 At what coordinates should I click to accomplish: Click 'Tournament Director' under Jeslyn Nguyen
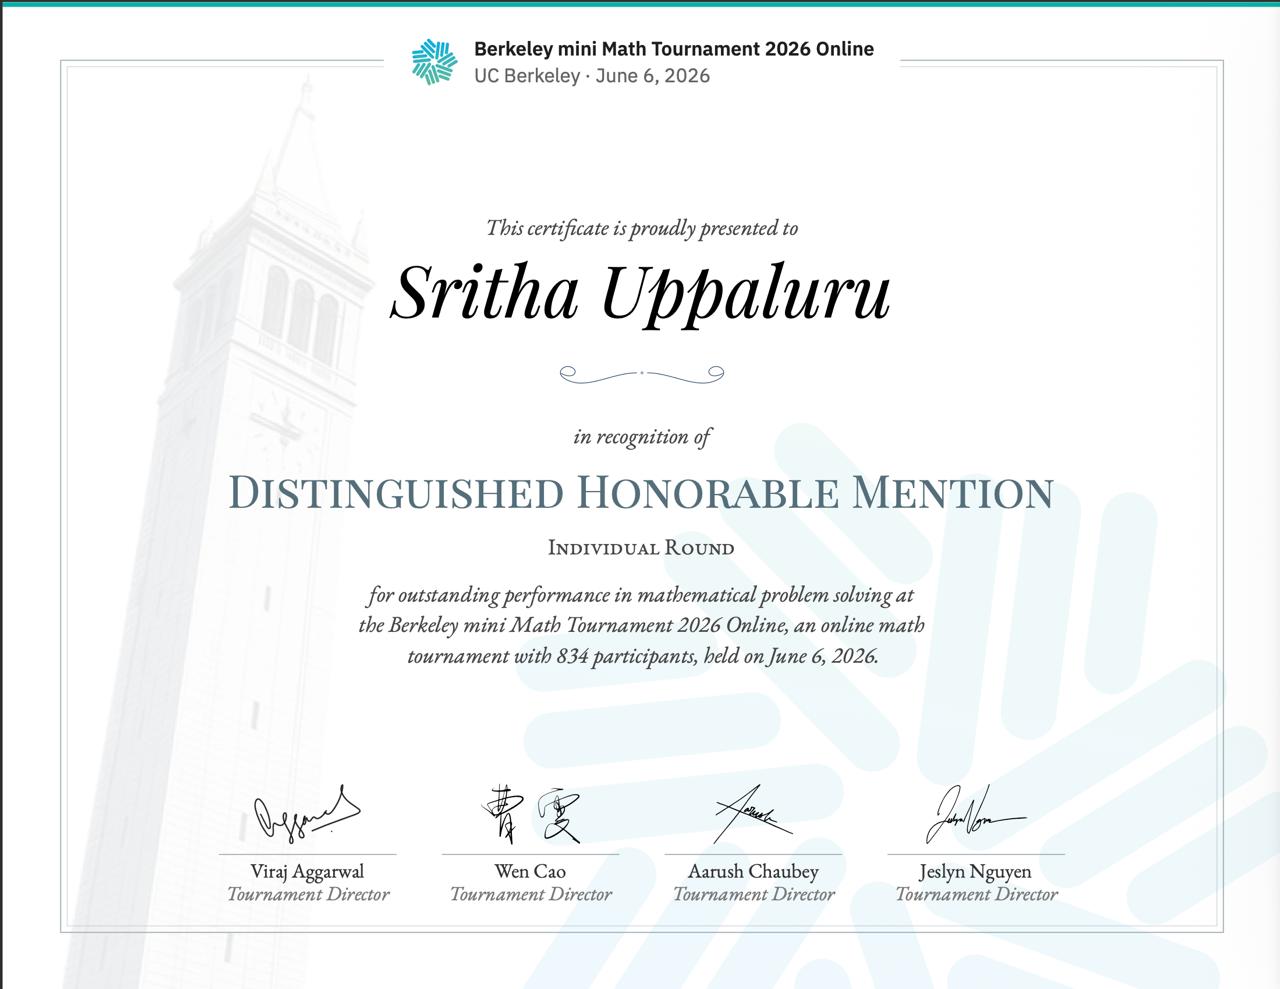(976, 895)
